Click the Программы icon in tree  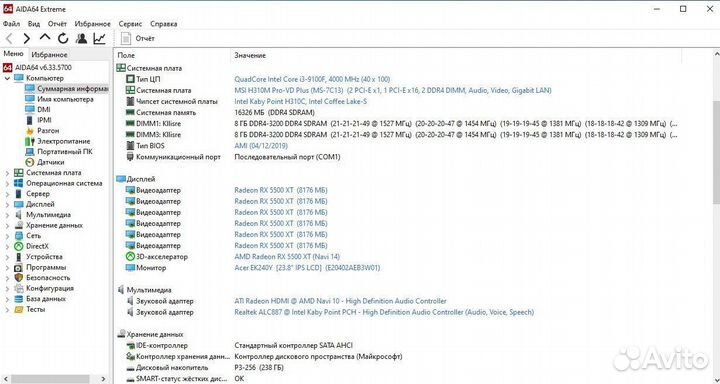(x=19, y=267)
